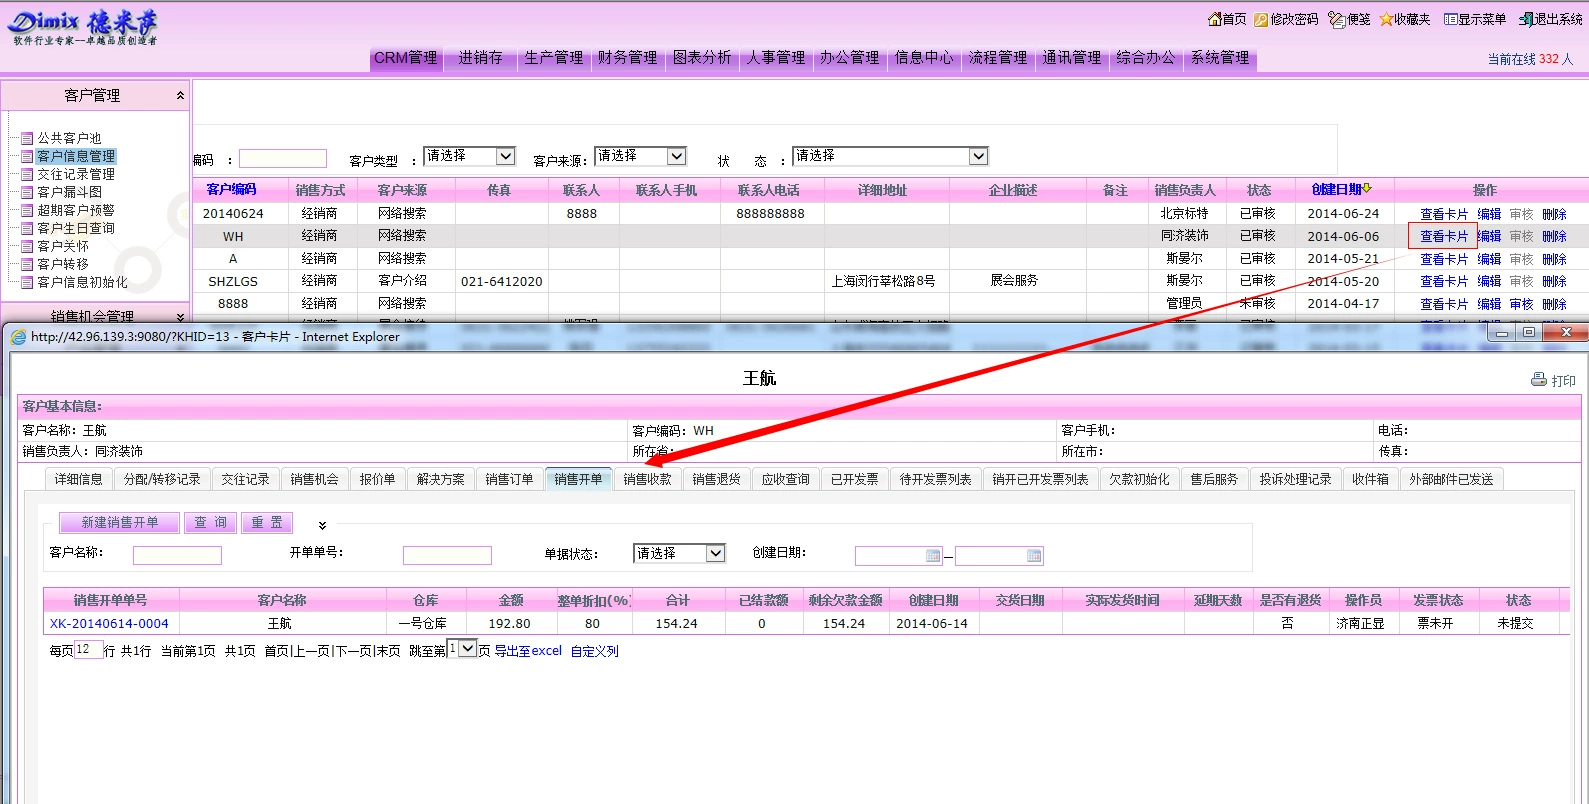The image size is (1589, 804).
Task: Select 公共客户池 in sidebar tree
Action: click(69, 138)
